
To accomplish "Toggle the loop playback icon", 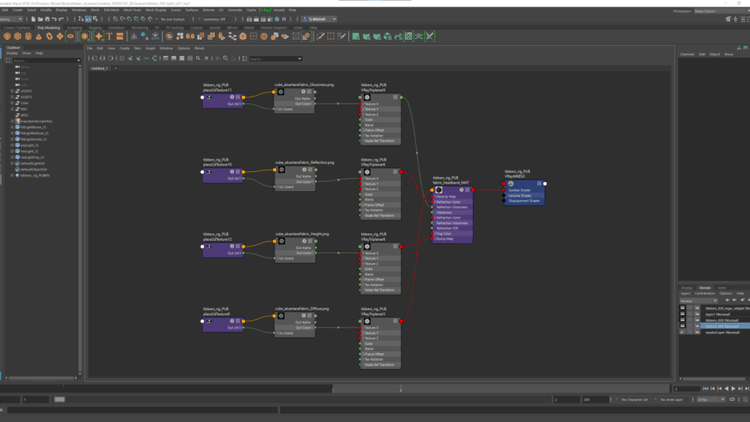I will [732, 400].
